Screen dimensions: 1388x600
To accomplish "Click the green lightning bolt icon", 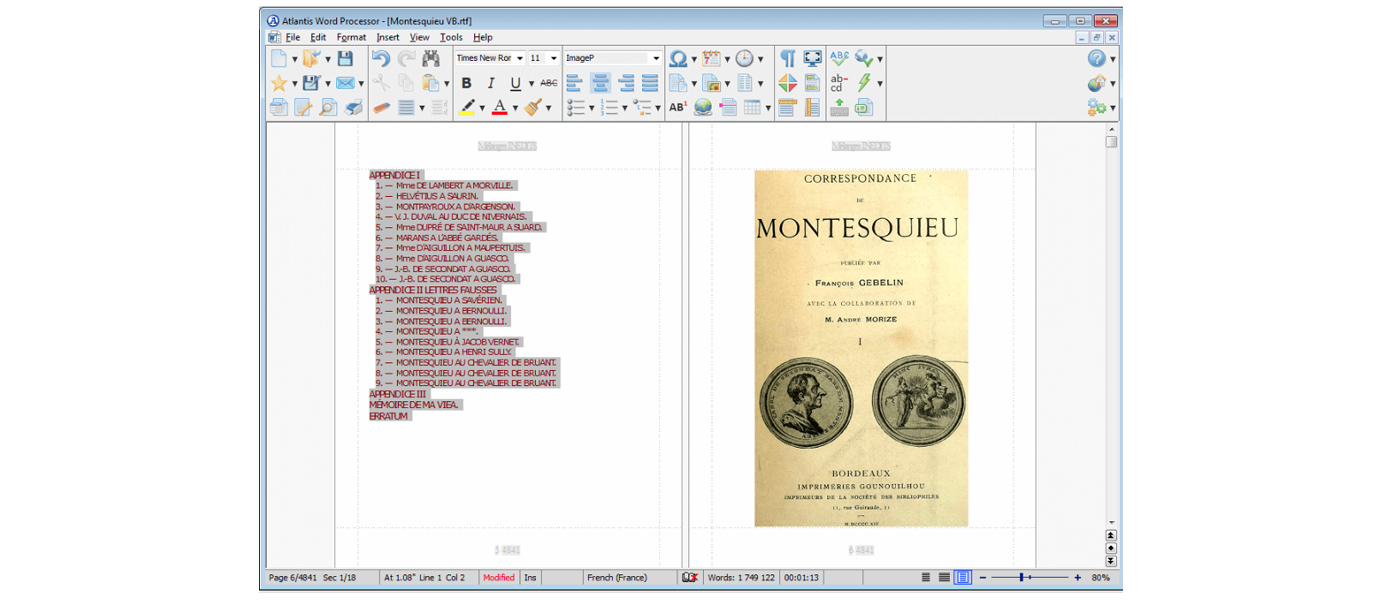I will 864,83.
